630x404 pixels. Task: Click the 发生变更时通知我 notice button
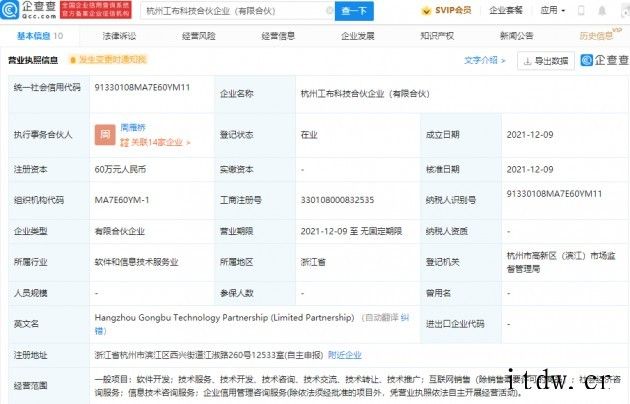tap(108, 60)
